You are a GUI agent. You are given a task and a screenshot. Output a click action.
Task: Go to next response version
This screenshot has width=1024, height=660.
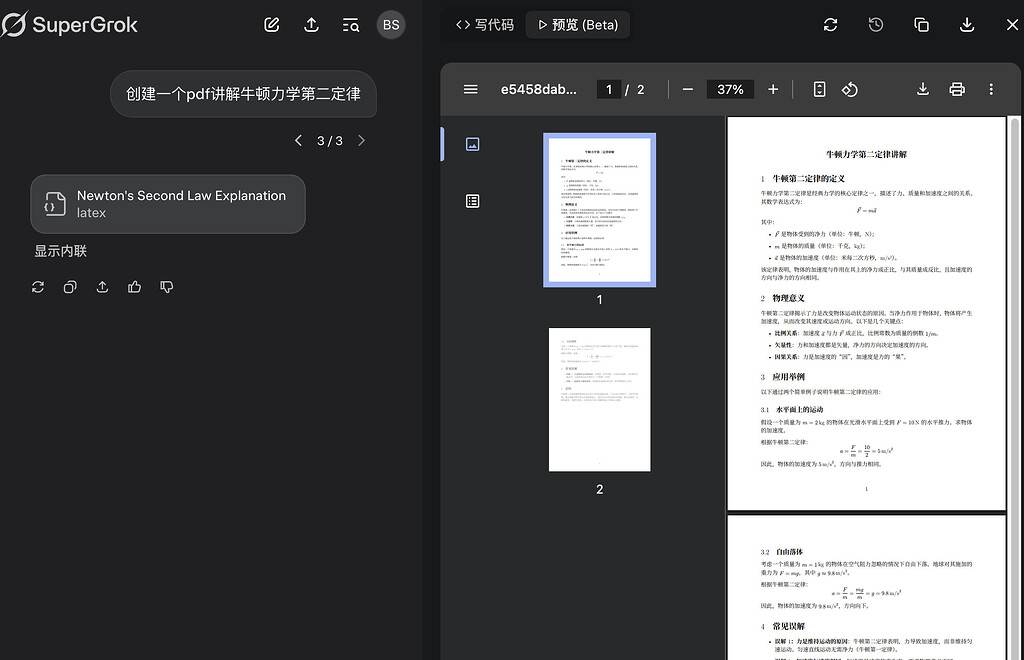click(x=361, y=140)
